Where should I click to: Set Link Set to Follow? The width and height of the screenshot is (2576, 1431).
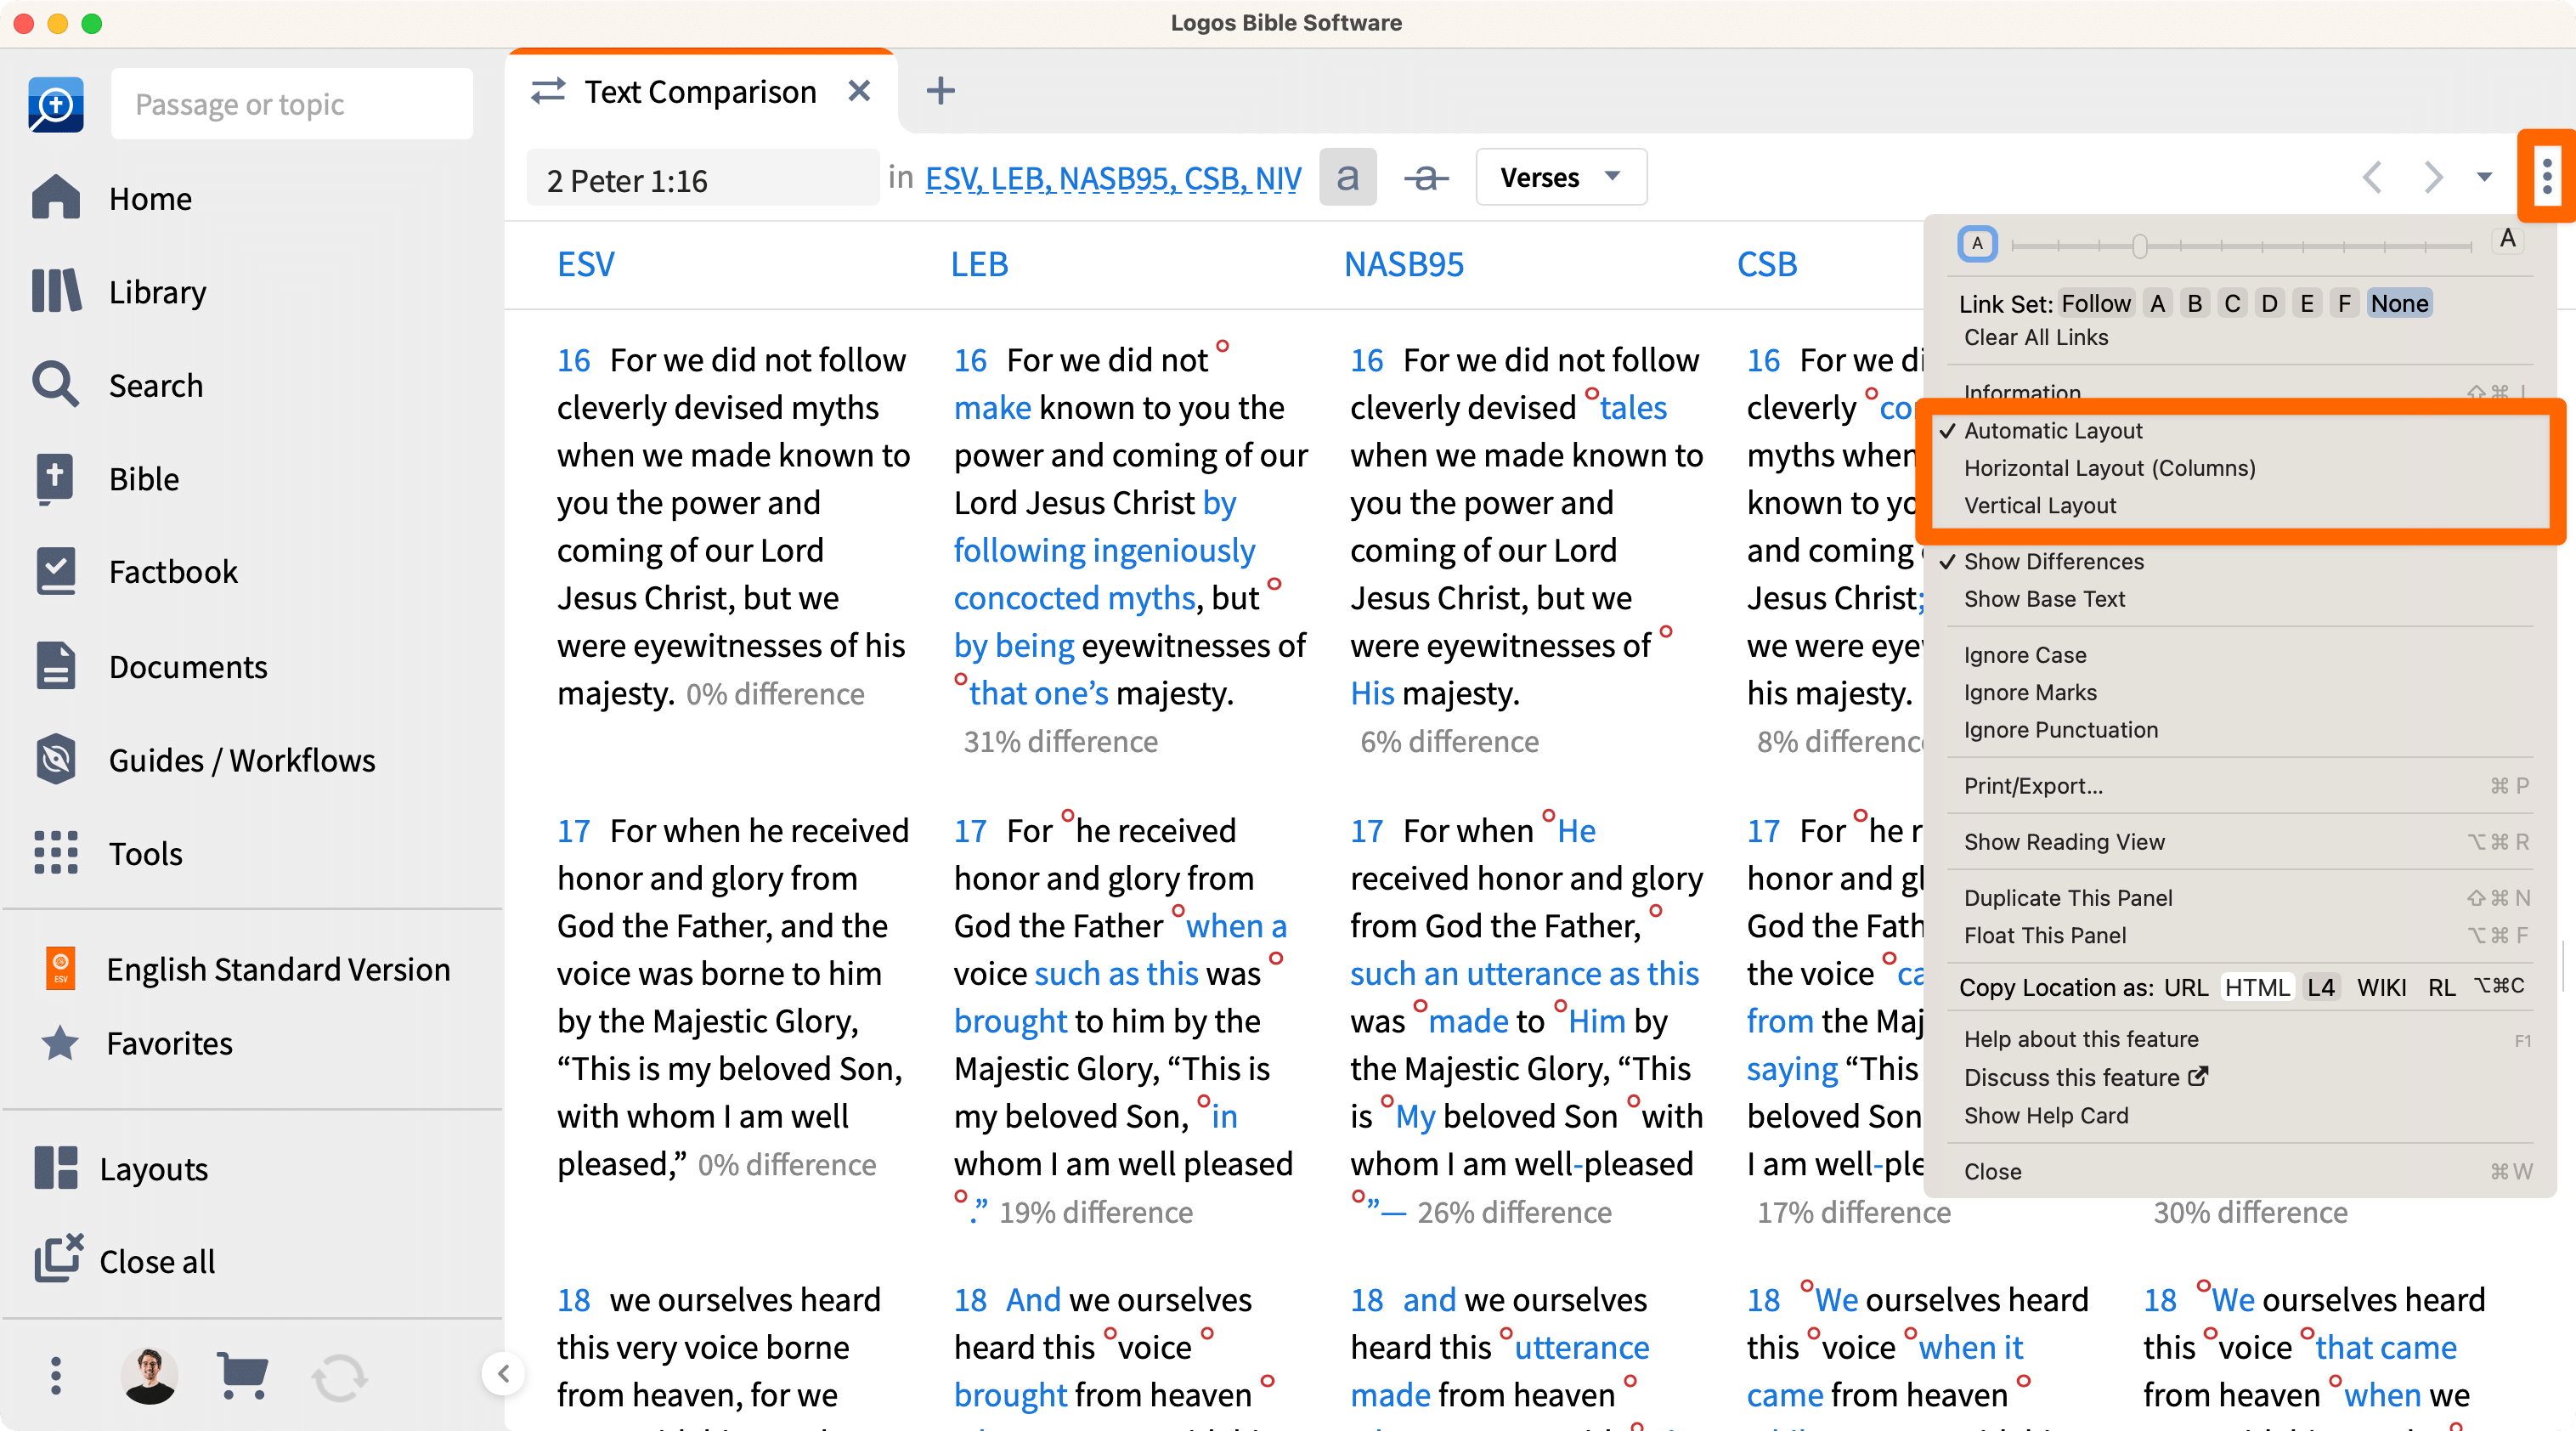point(2096,303)
